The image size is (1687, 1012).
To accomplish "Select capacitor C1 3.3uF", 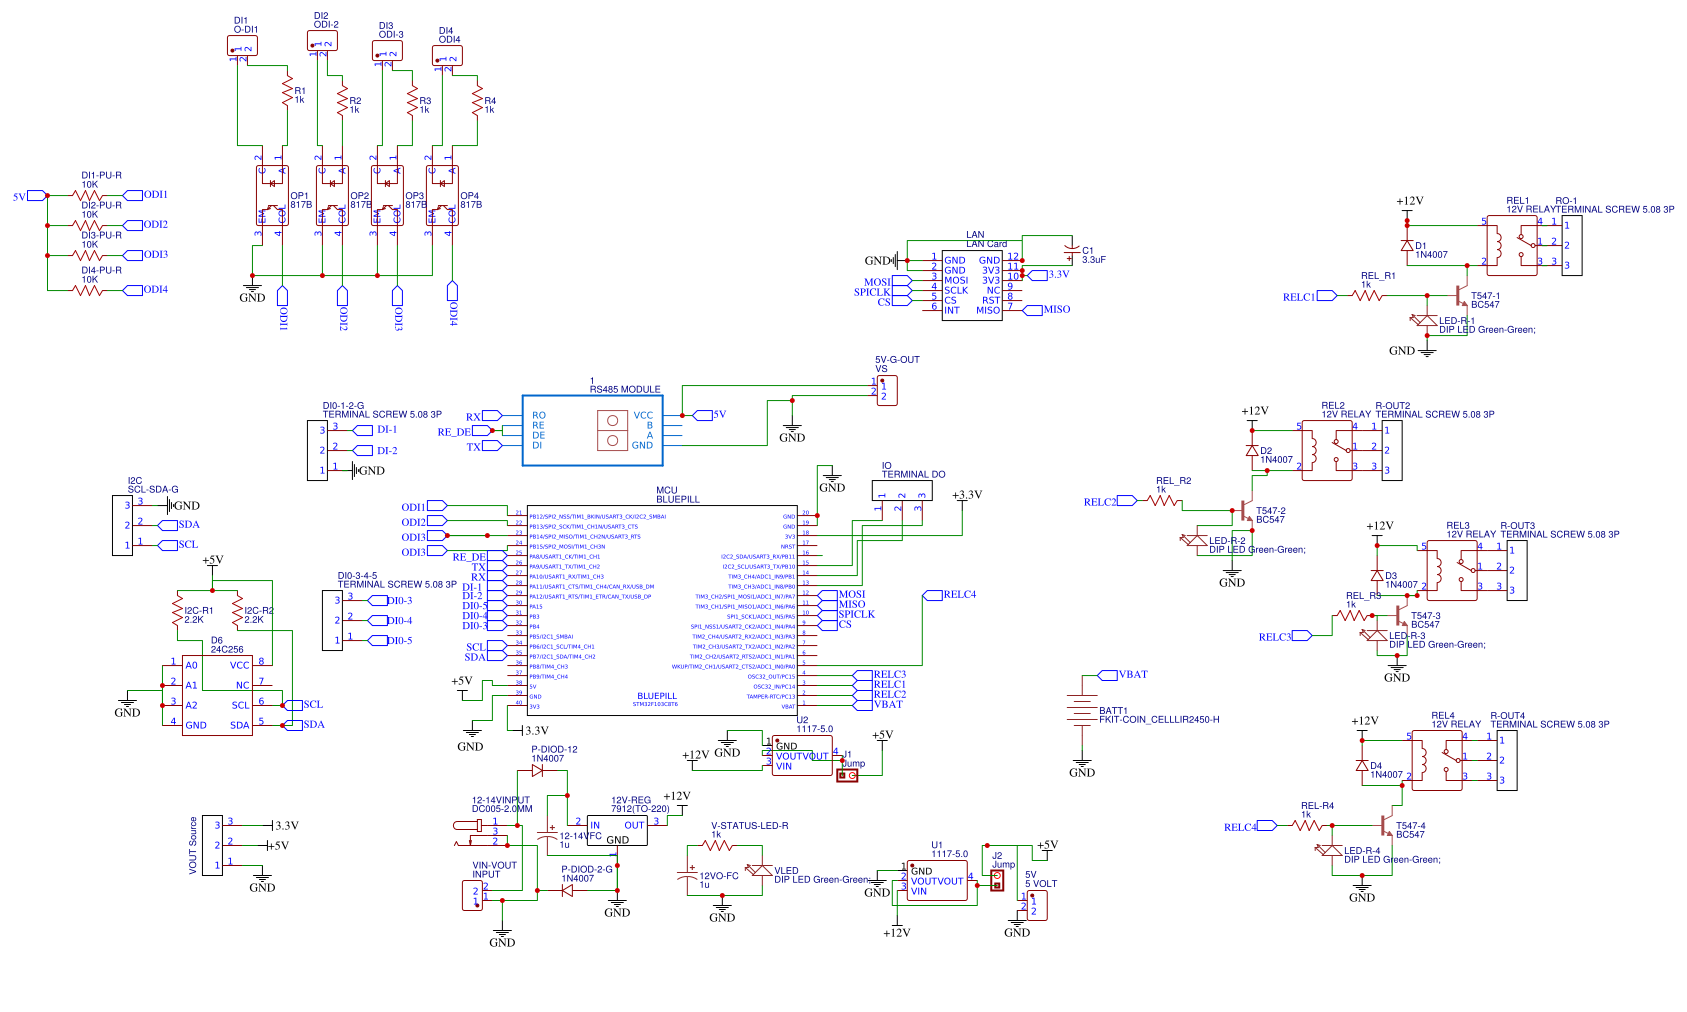I will click(1071, 248).
